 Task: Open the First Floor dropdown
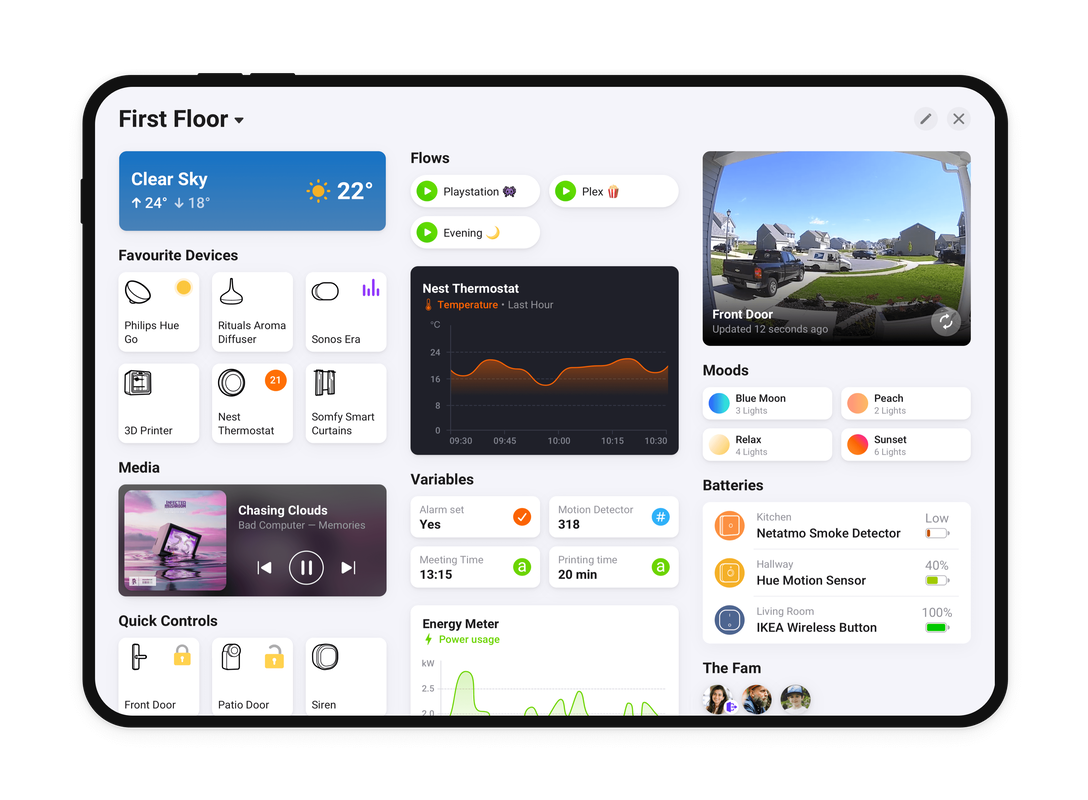click(x=181, y=119)
